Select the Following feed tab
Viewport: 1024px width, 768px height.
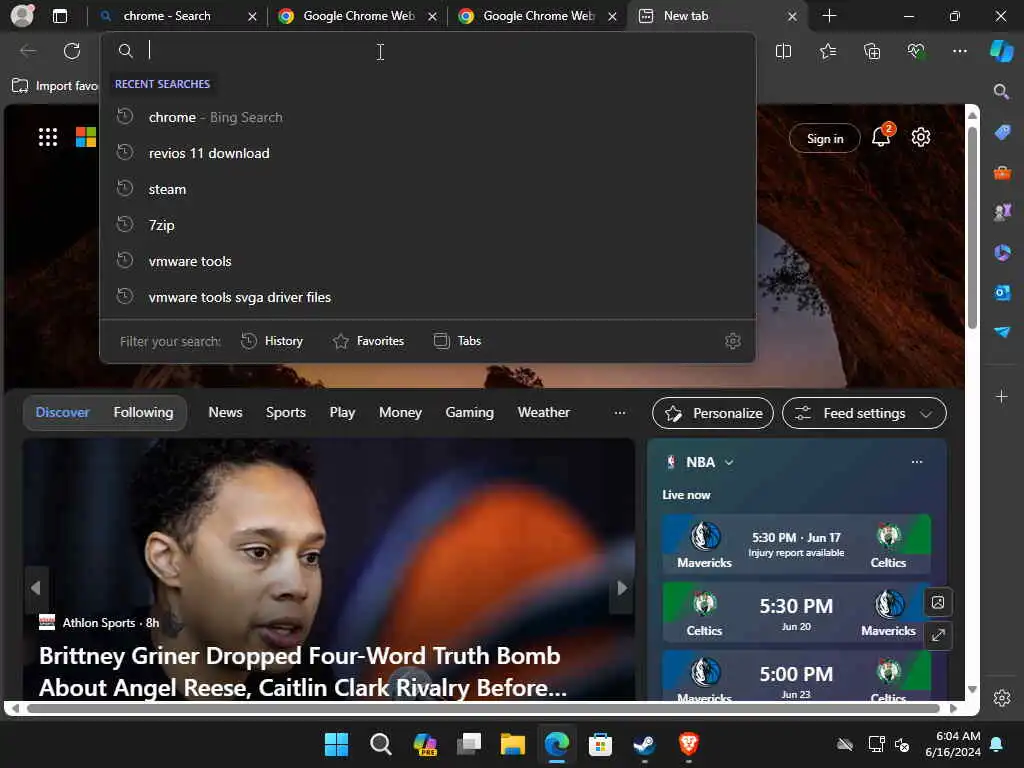144,412
